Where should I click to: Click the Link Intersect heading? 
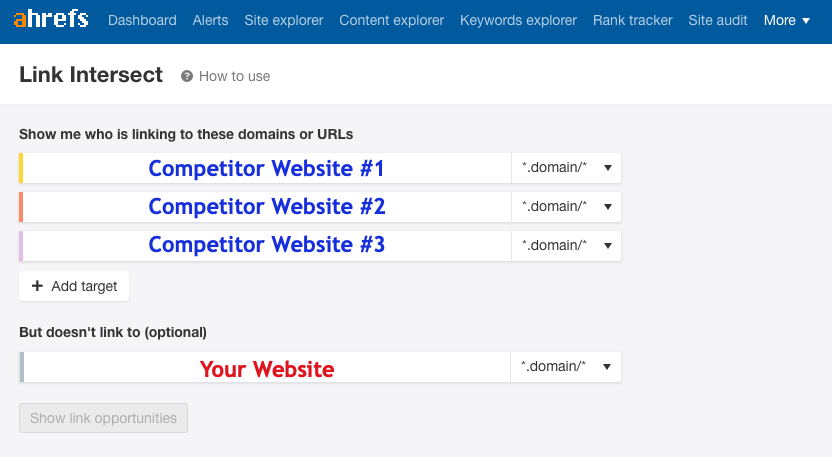pos(91,75)
